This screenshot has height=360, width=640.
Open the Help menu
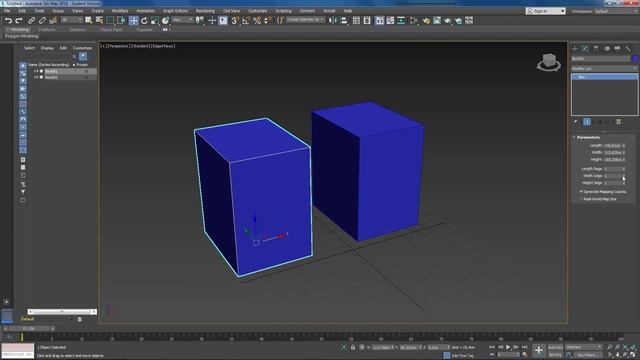(347, 11)
